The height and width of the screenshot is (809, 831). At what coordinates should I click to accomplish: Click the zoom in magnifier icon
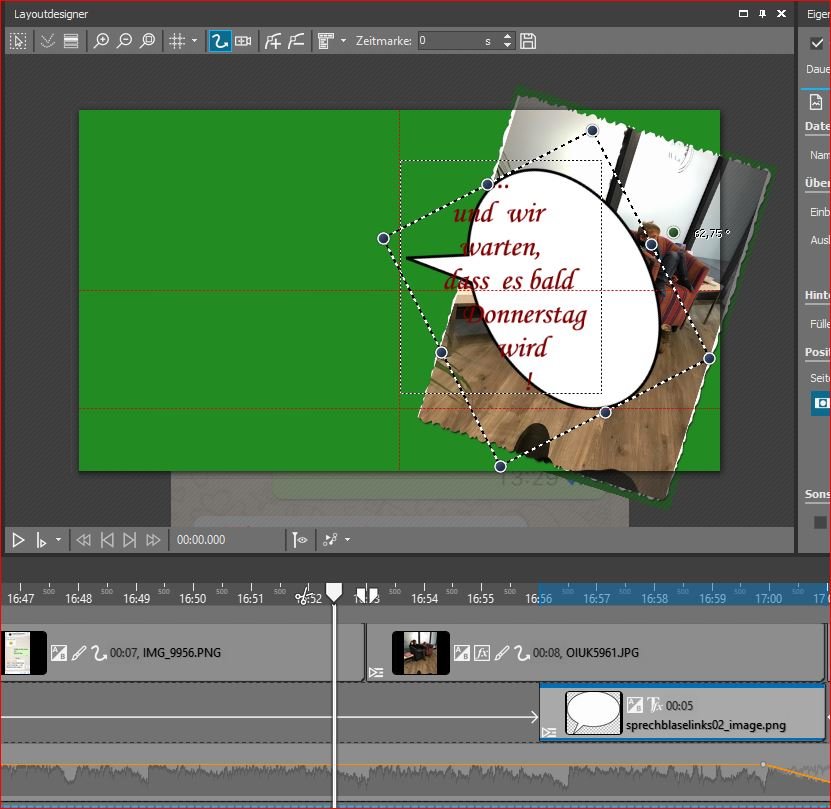pyautogui.click(x=101, y=41)
